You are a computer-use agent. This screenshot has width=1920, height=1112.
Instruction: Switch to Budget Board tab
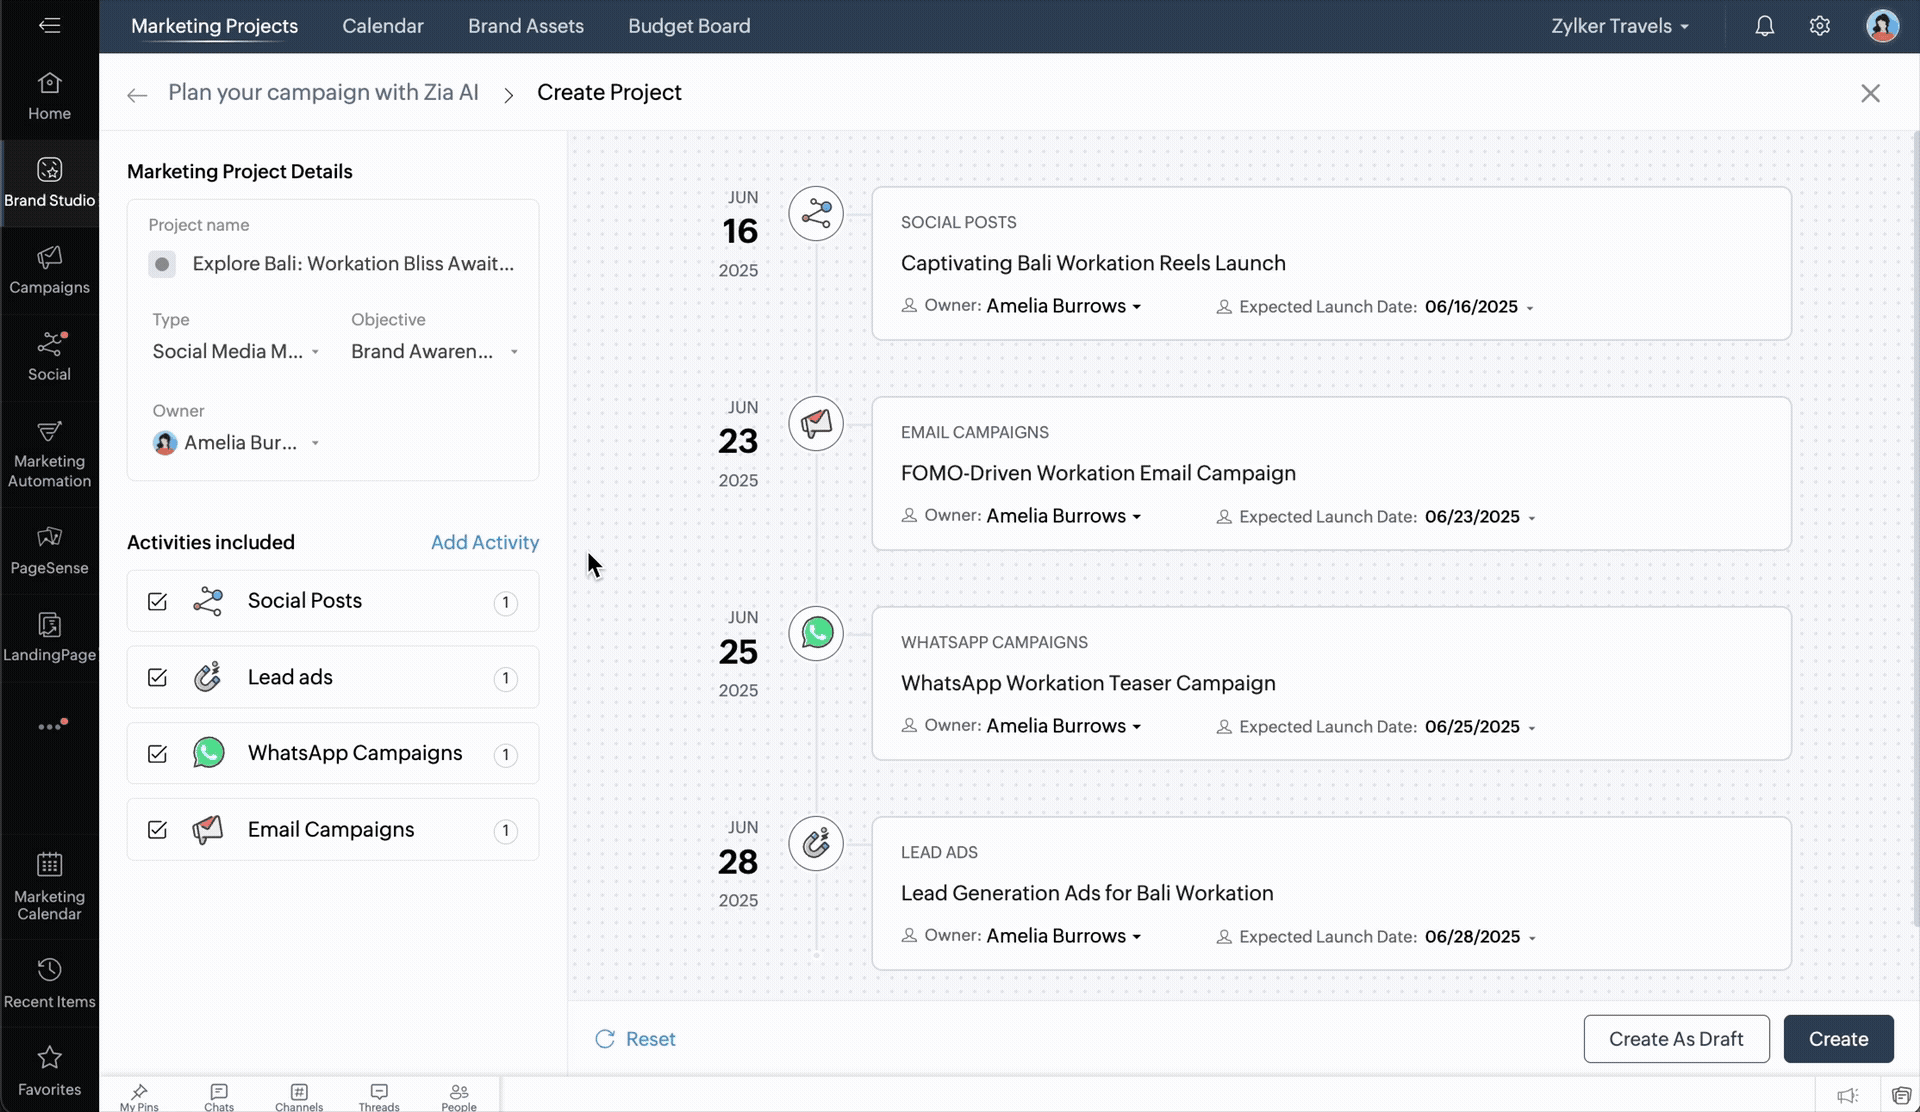(688, 26)
